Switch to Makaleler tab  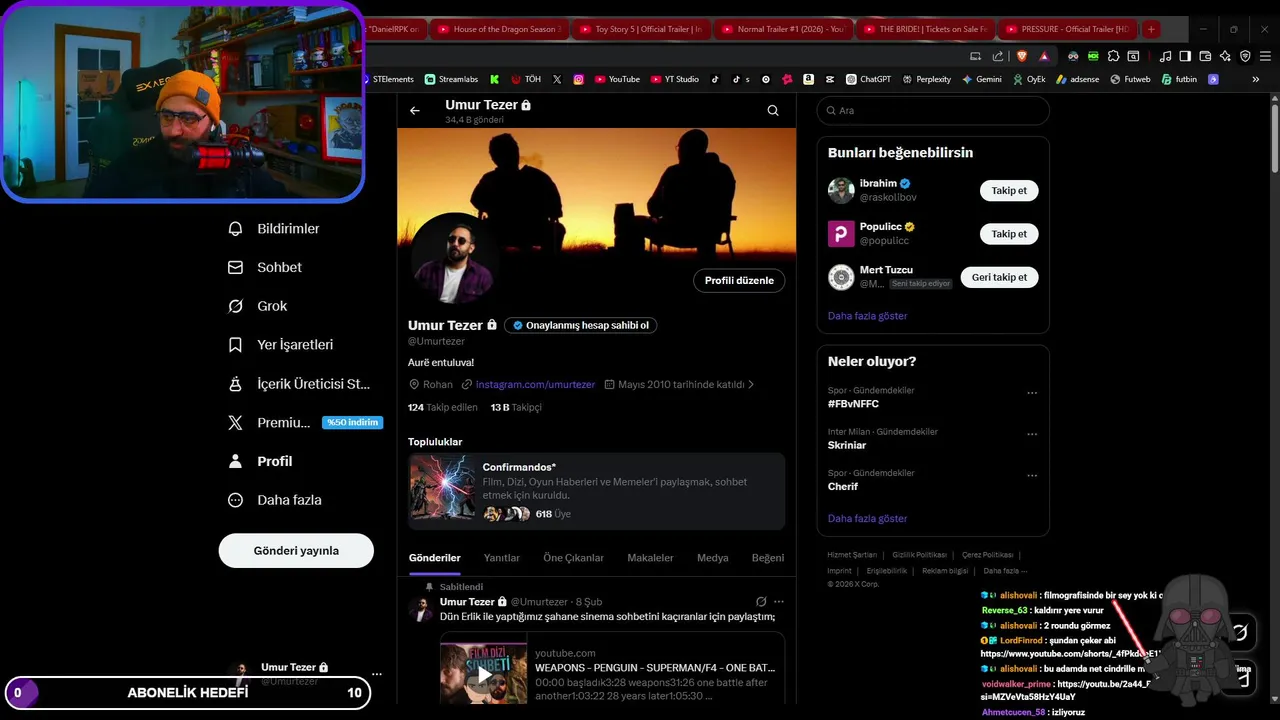tap(650, 558)
